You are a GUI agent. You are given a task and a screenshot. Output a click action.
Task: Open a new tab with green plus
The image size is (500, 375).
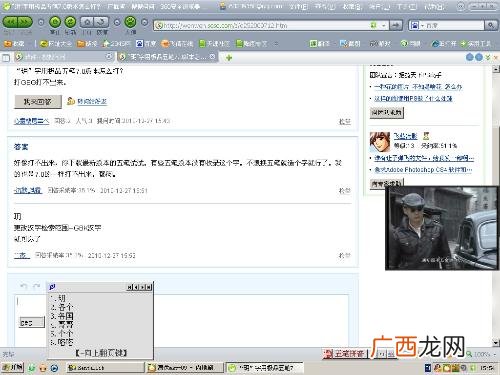[x=229, y=58]
